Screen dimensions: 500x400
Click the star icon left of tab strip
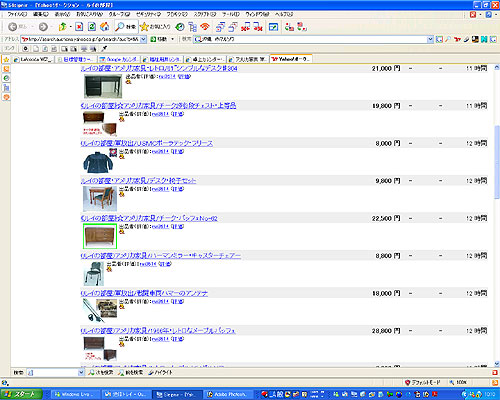[x=6, y=60]
